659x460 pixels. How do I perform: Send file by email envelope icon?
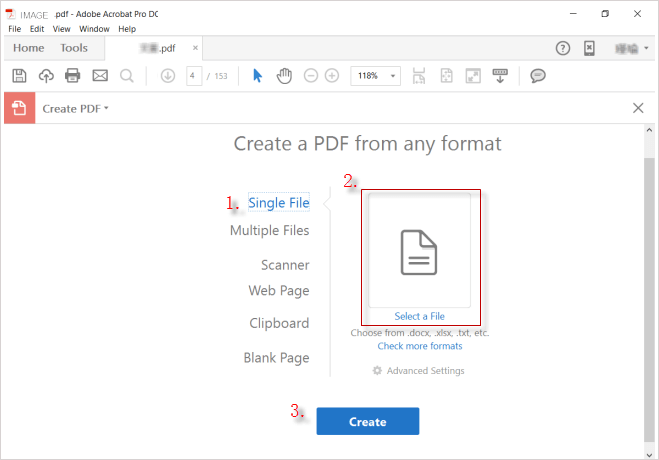100,76
